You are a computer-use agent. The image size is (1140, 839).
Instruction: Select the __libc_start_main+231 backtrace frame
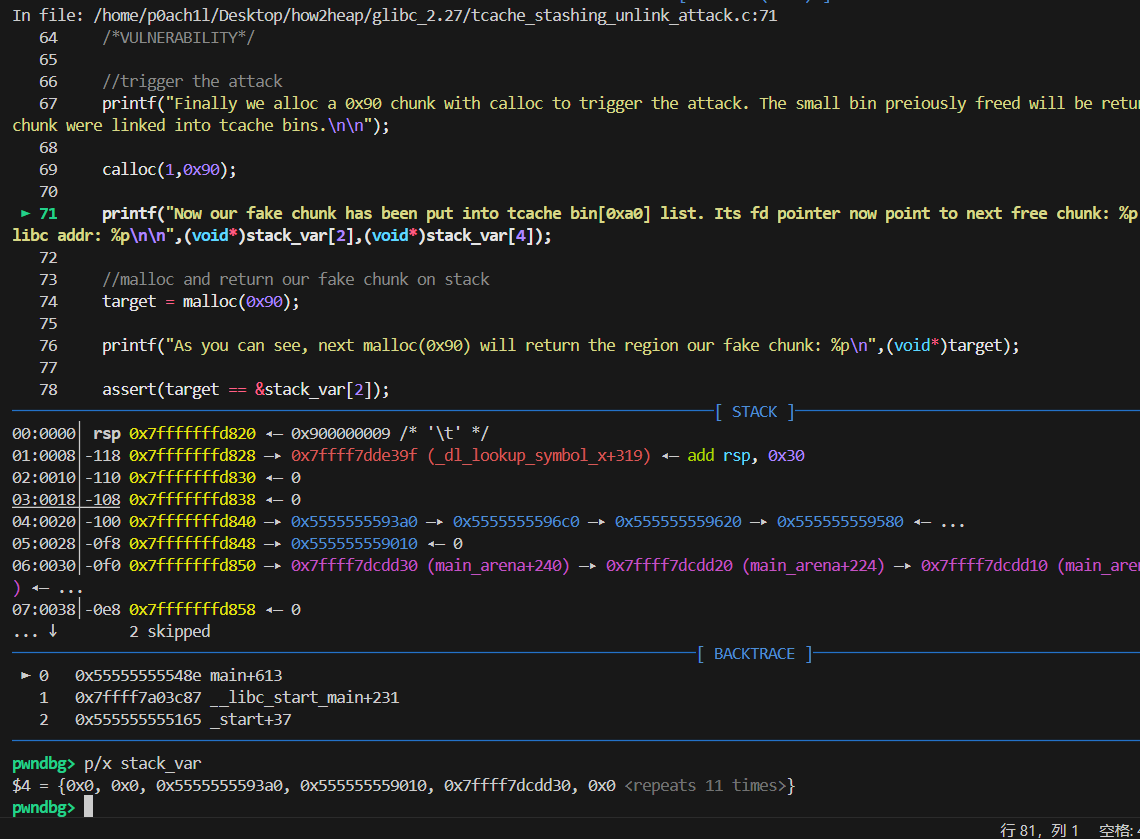(304, 697)
